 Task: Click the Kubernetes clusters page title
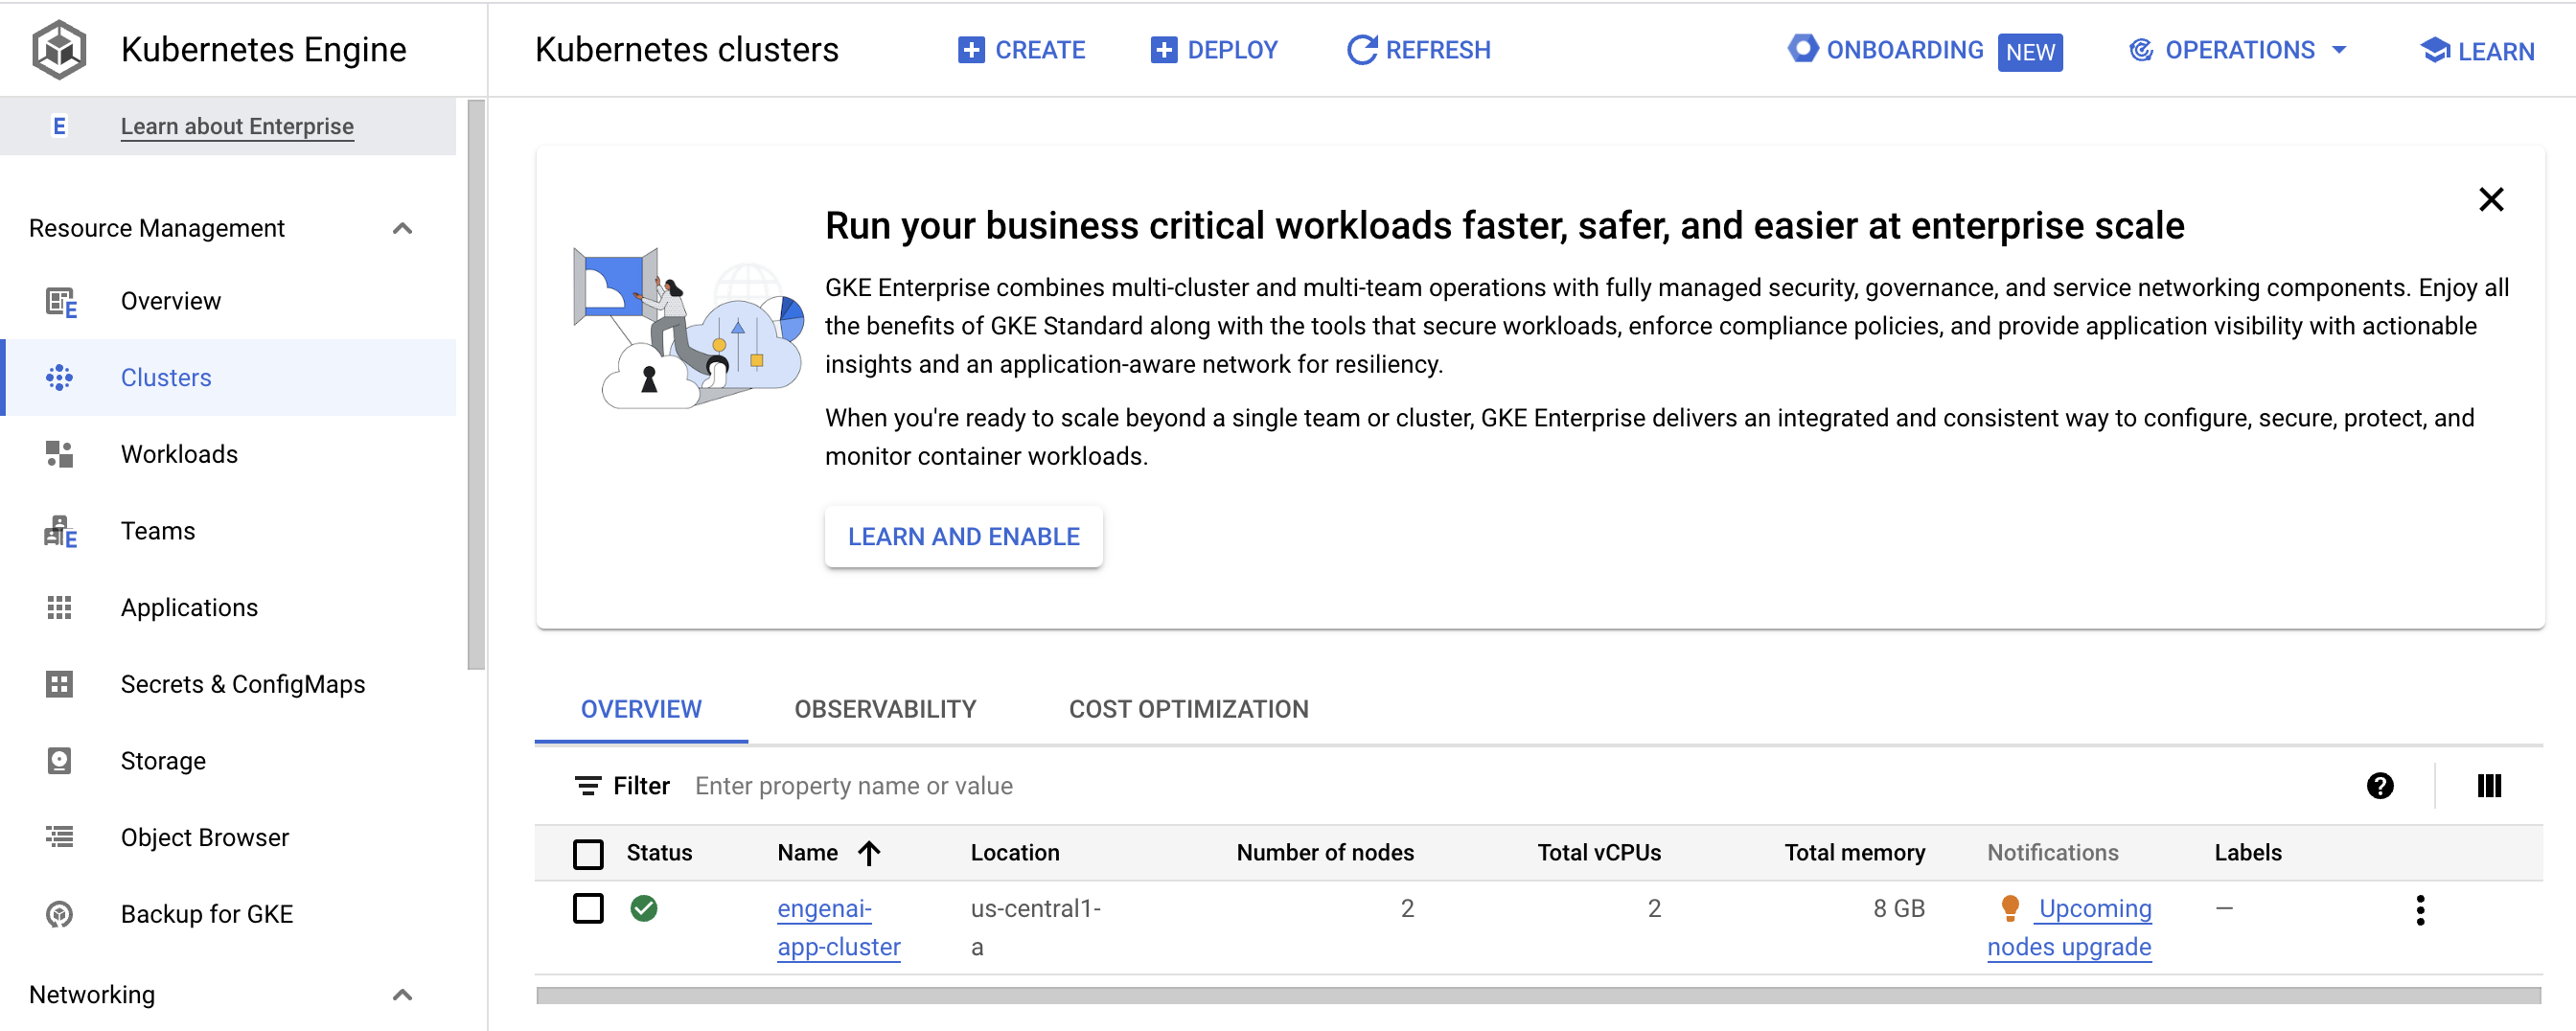[x=686, y=50]
